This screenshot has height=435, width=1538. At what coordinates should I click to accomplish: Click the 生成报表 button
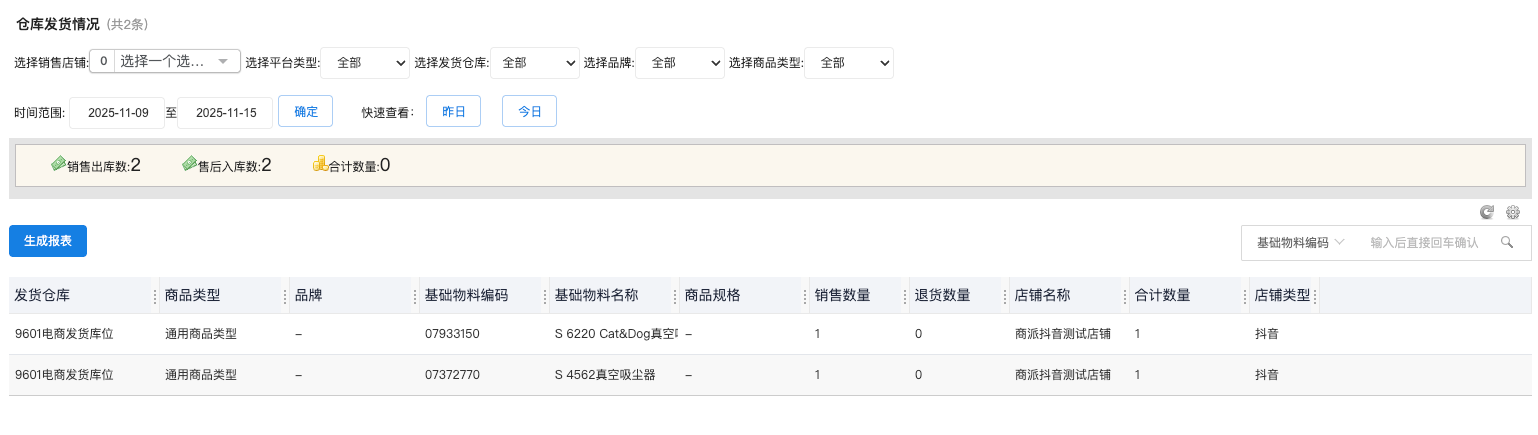(x=48, y=241)
